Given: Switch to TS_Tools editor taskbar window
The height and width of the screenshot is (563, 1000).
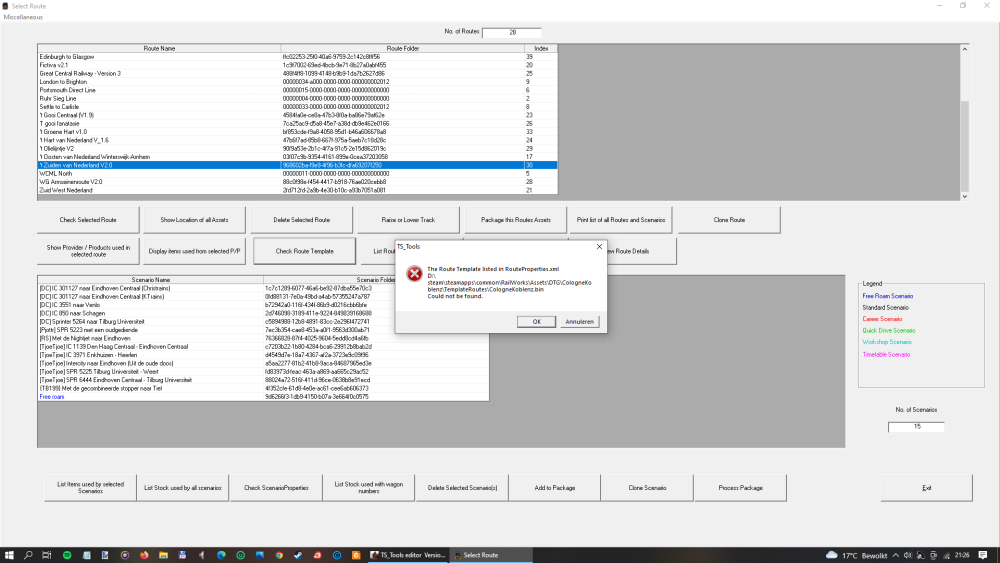Looking at the screenshot, I should (x=408, y=555).
